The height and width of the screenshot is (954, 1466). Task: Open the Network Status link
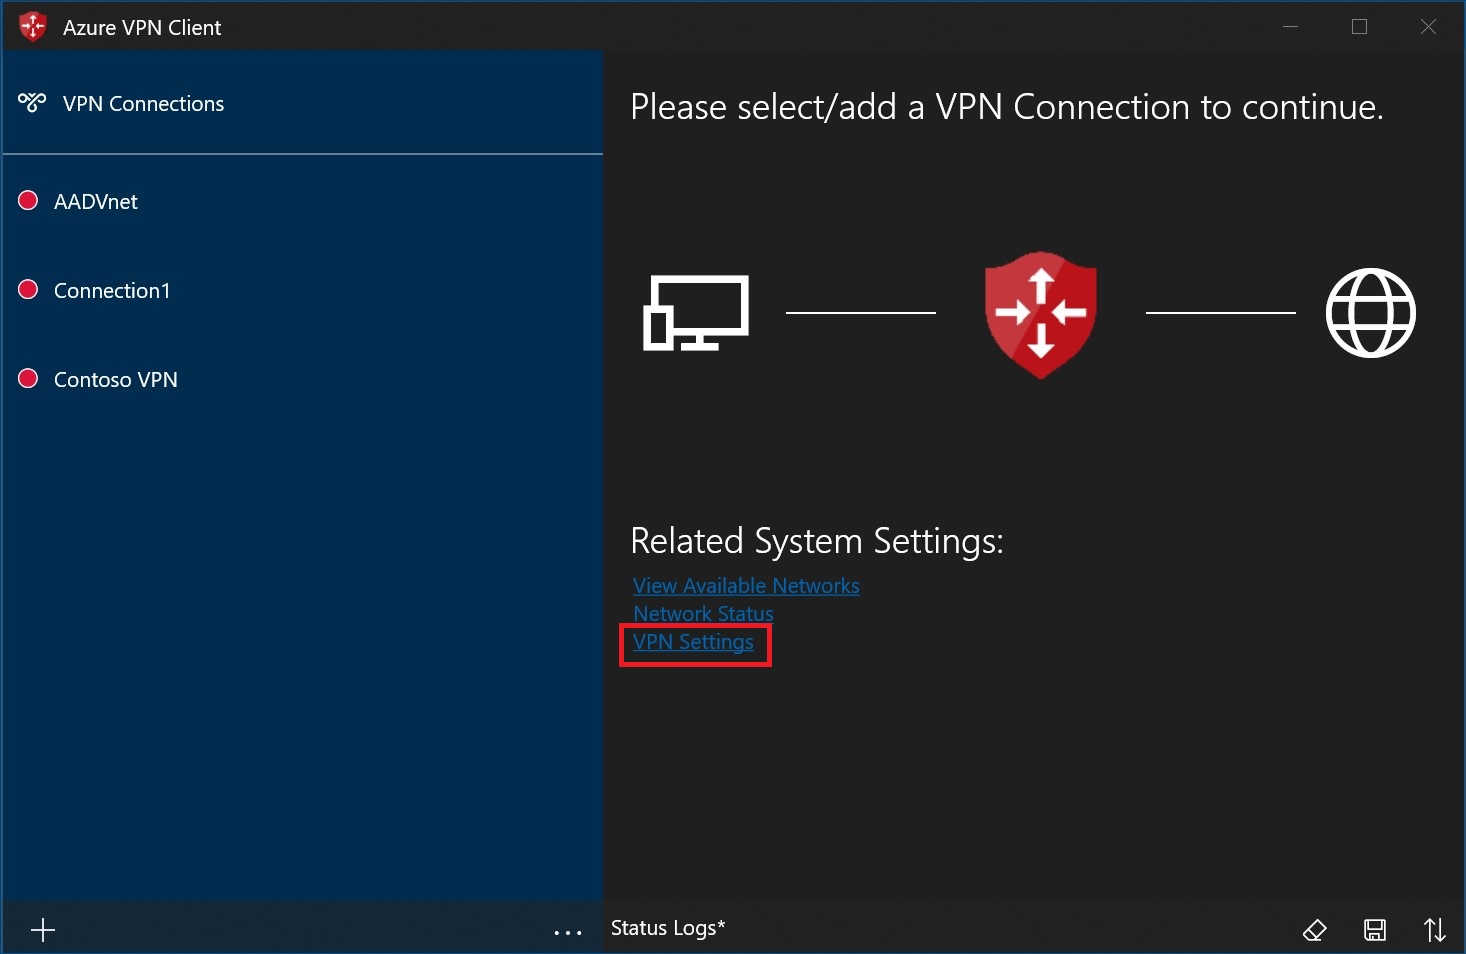pos(703,614)
